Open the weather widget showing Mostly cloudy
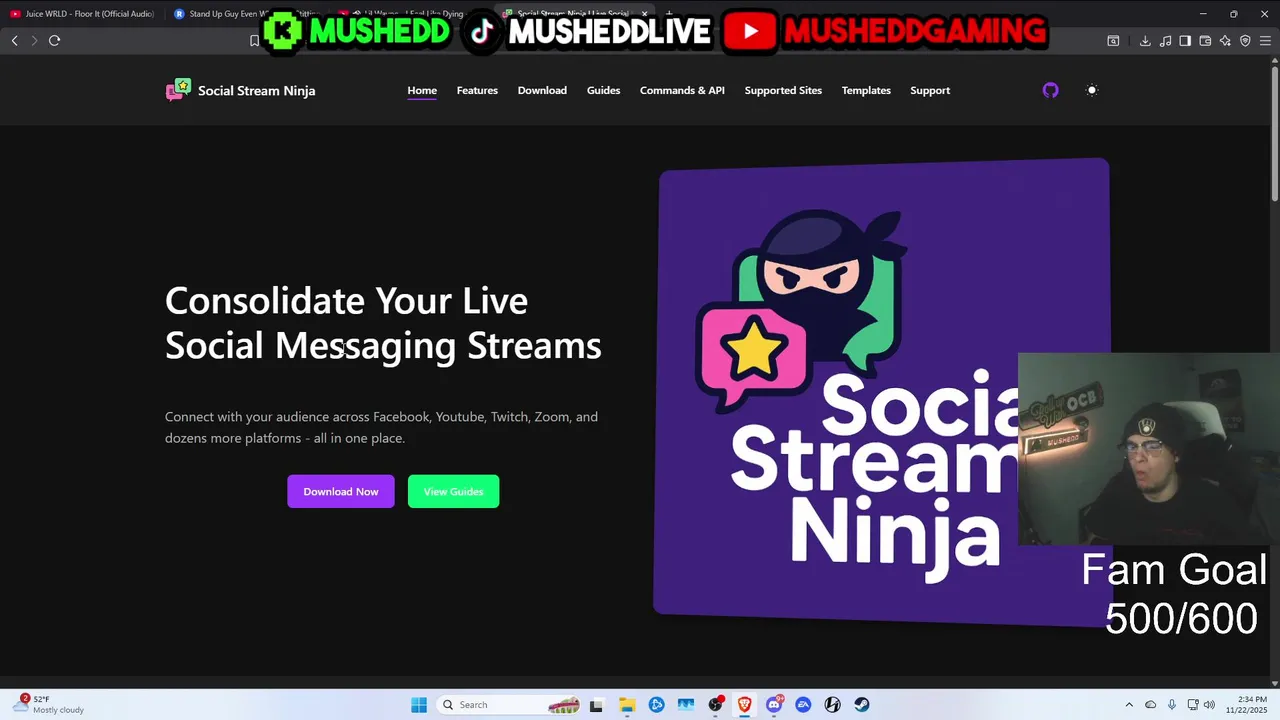This screenshot has width=1280, height=720. coord(48,704)
